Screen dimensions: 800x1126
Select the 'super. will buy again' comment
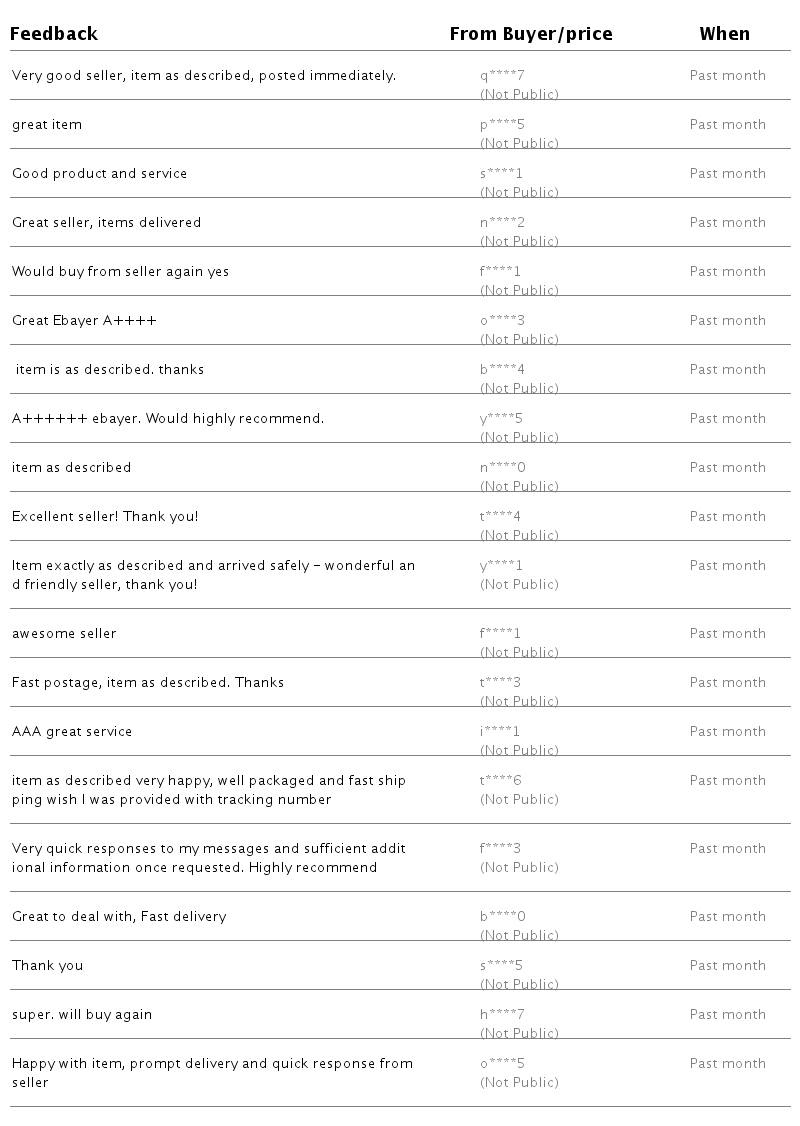coord(82,1014)
